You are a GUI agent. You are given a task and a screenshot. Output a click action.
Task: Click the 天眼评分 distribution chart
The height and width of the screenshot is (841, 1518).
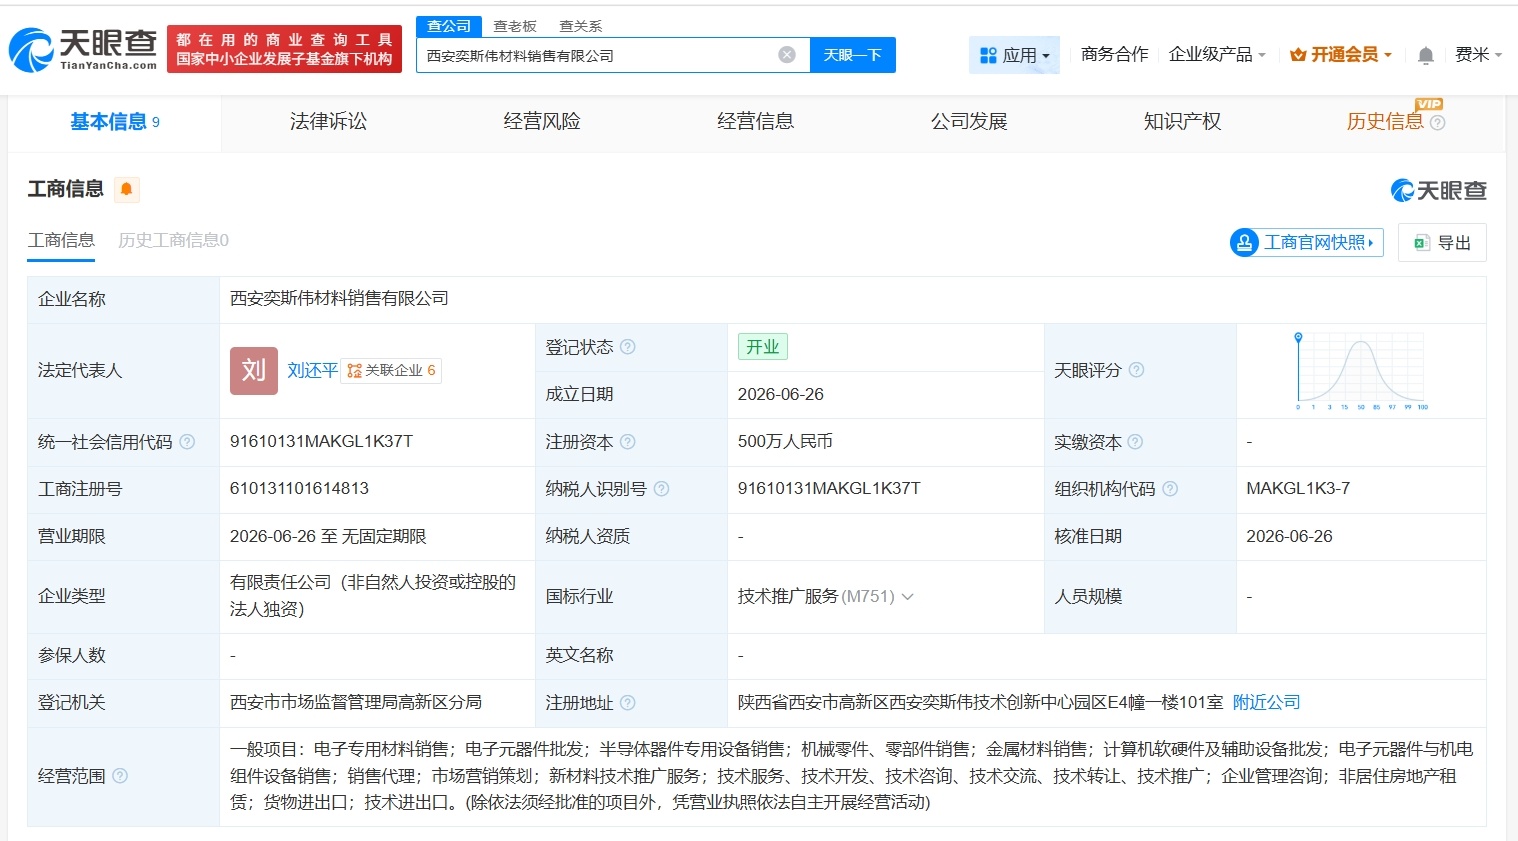tap(1361, 371)
